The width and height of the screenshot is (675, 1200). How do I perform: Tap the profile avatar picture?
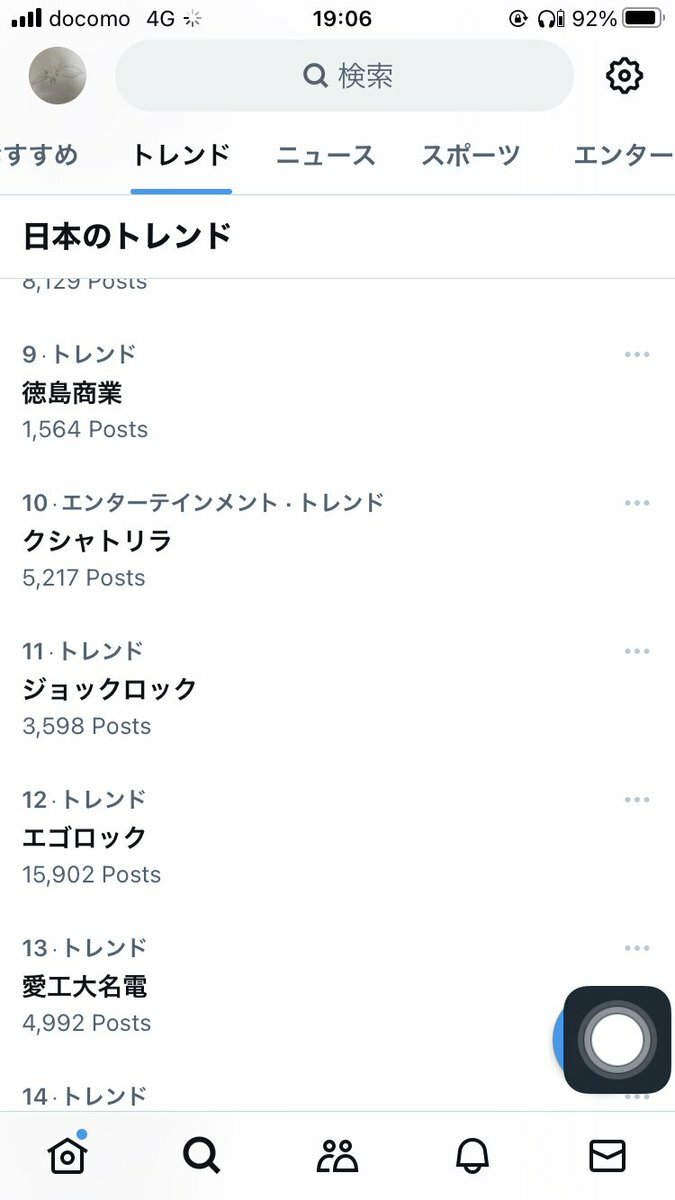(x=57, y=76)
